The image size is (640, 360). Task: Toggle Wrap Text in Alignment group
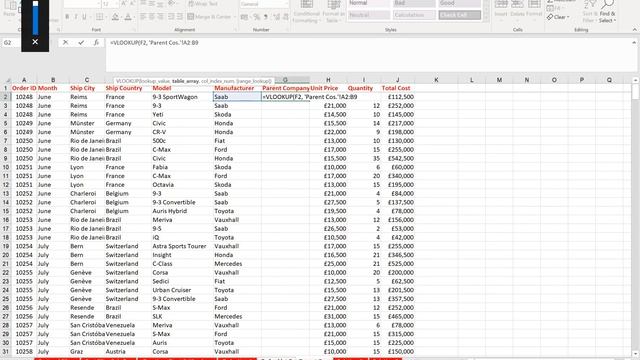(203, 4)
